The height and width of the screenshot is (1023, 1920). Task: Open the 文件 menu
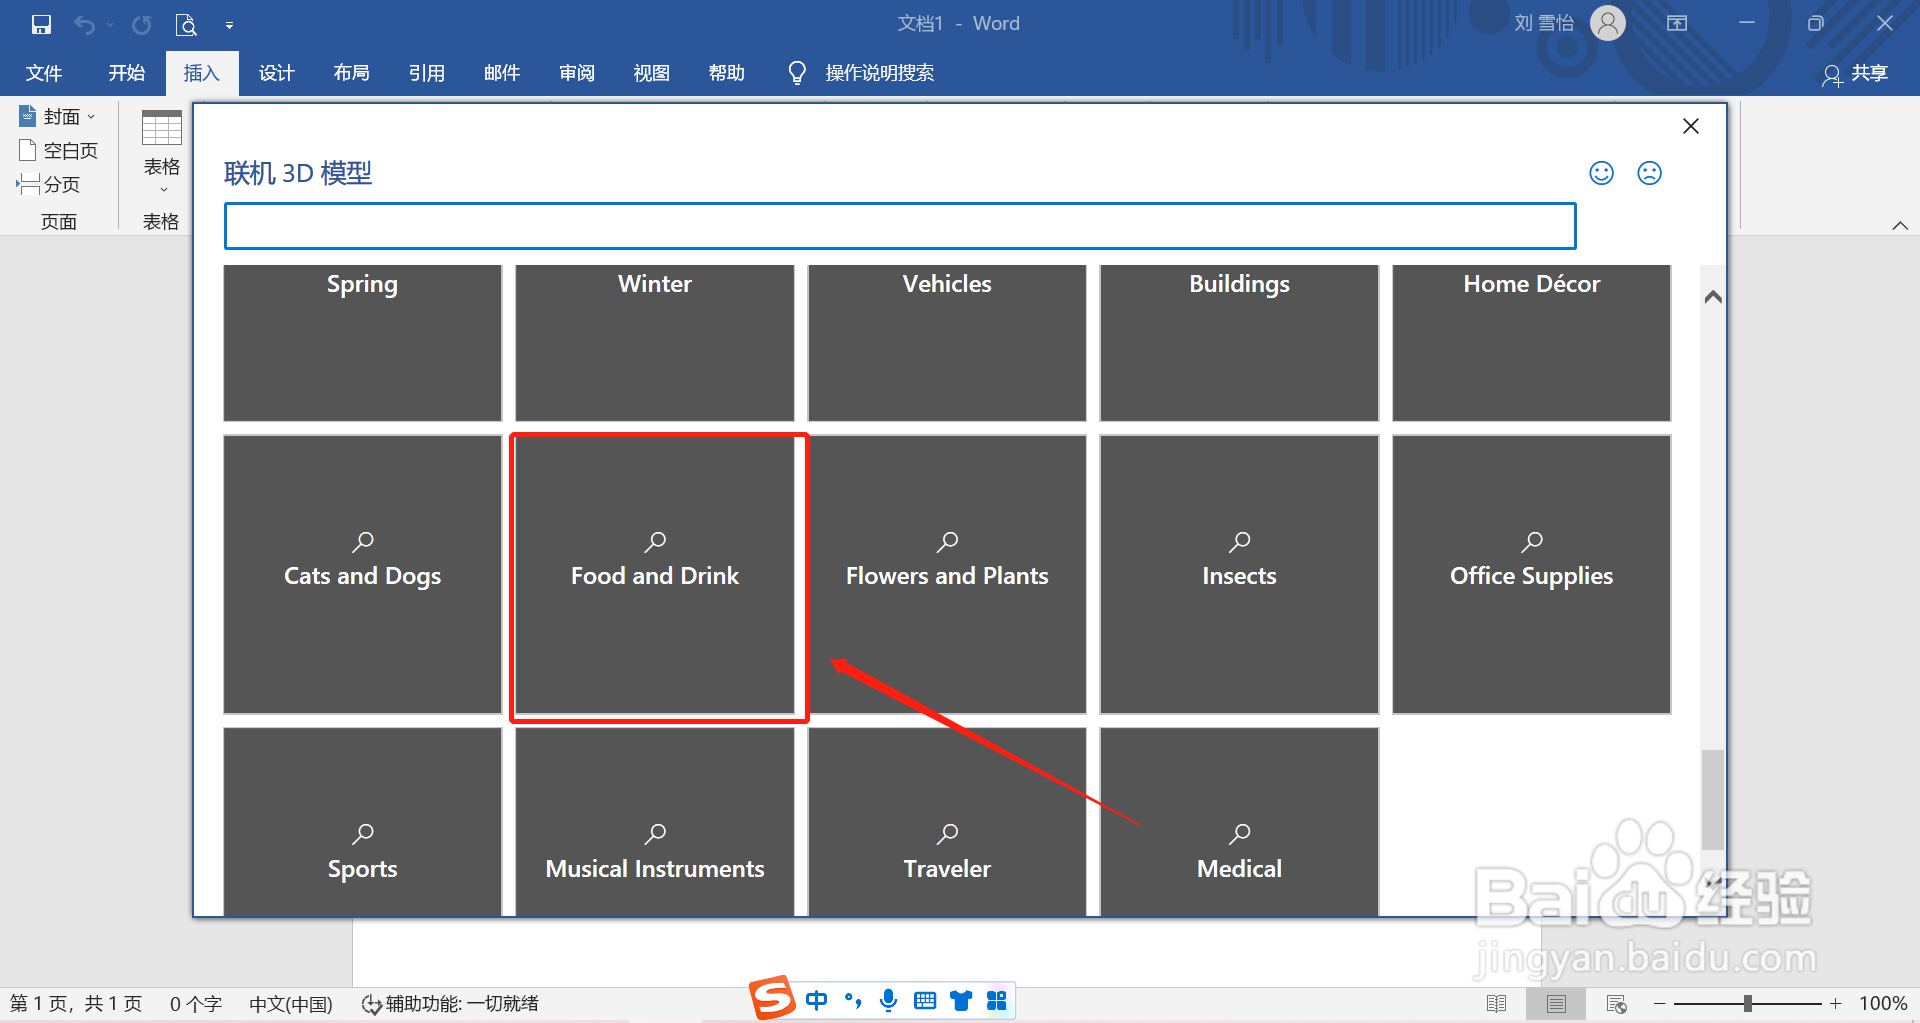click(42, 72)
